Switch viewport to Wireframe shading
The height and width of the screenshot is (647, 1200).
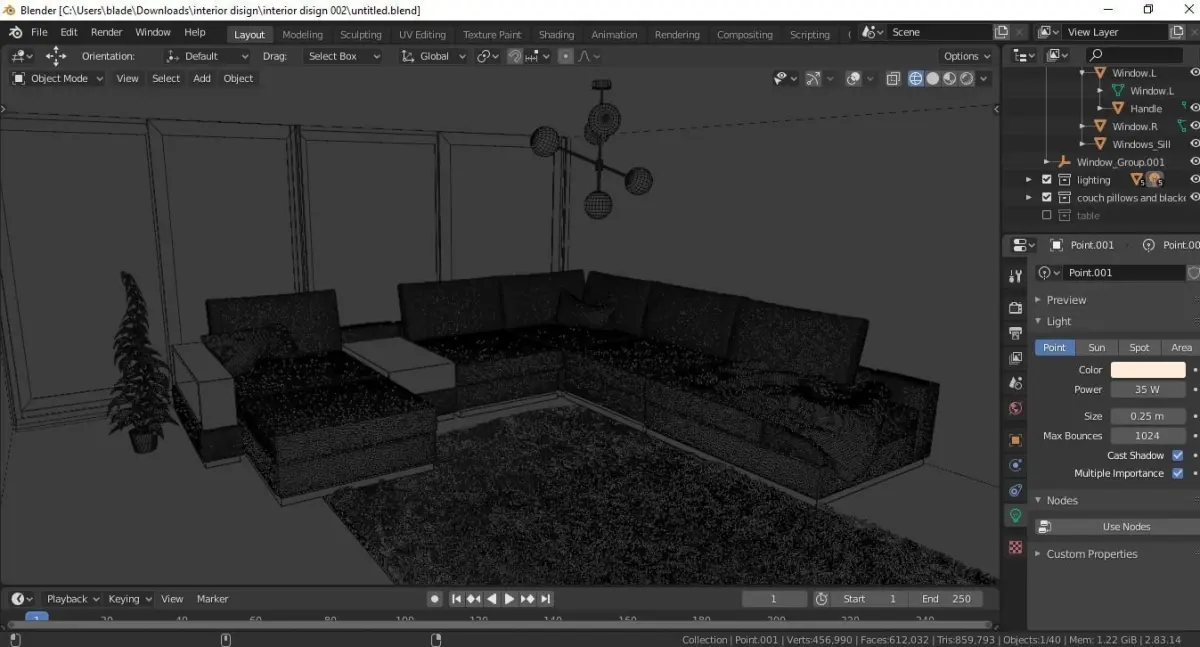coord(915,79)
